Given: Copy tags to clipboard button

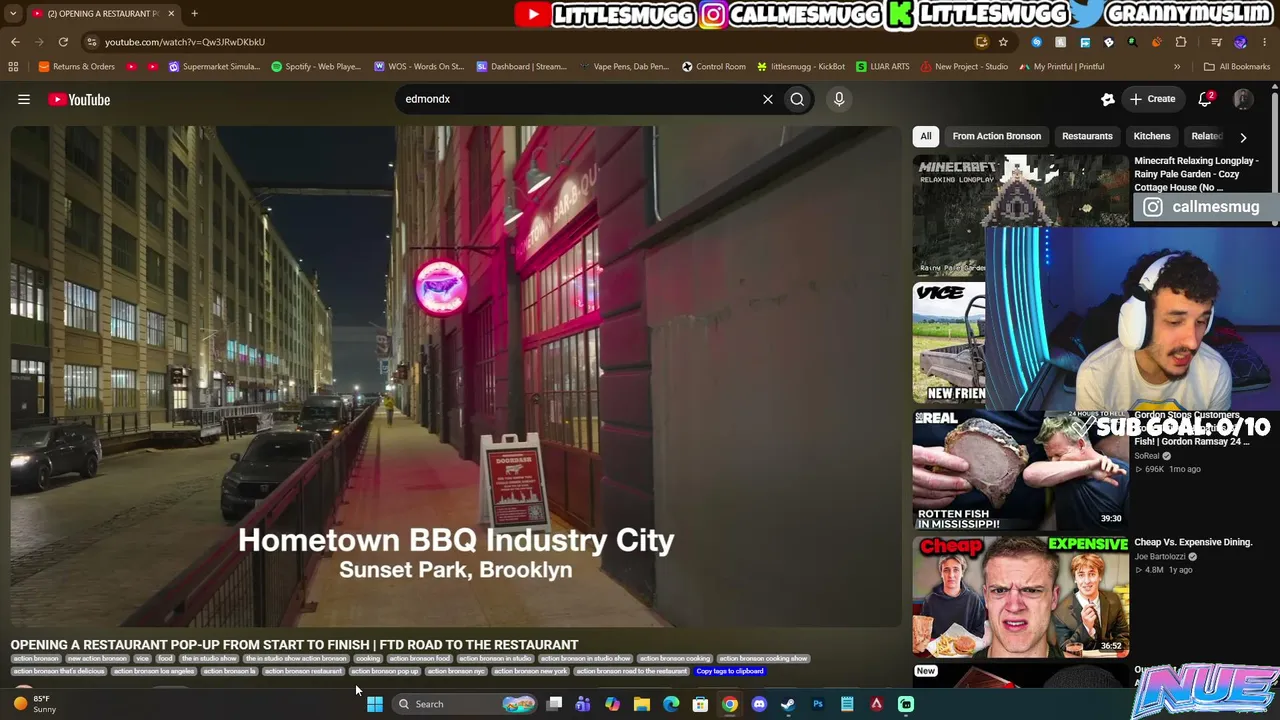Looking at the screenshot, I should (x=730, y=671).
